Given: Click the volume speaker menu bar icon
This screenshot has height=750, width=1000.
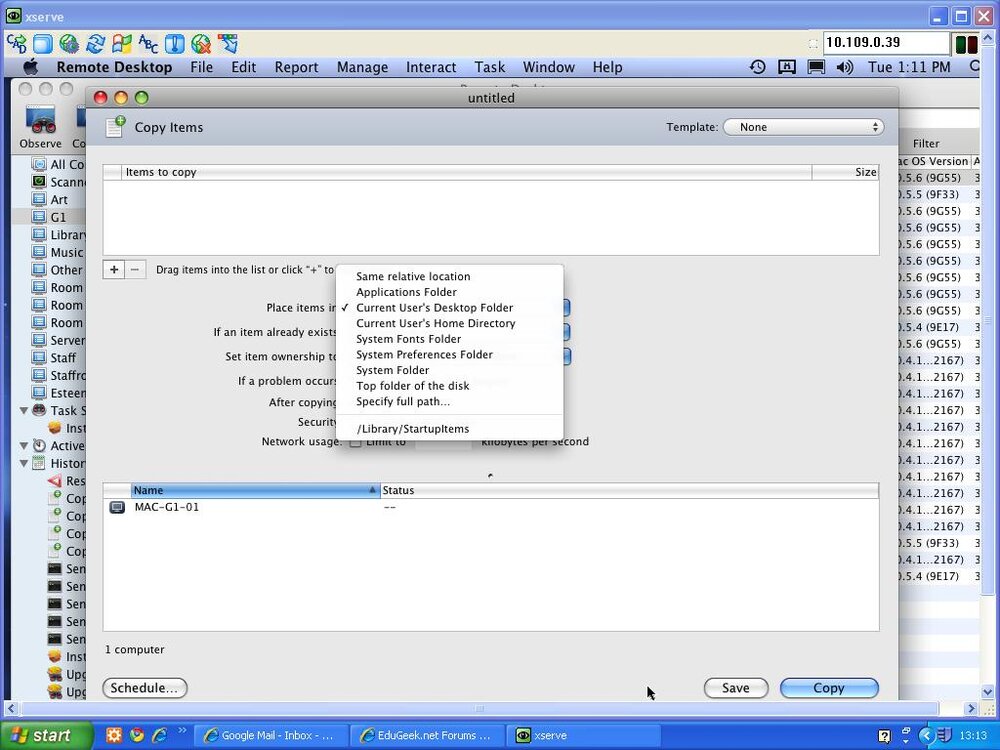Looking at the screenshot, I should [x=844, y=67].
